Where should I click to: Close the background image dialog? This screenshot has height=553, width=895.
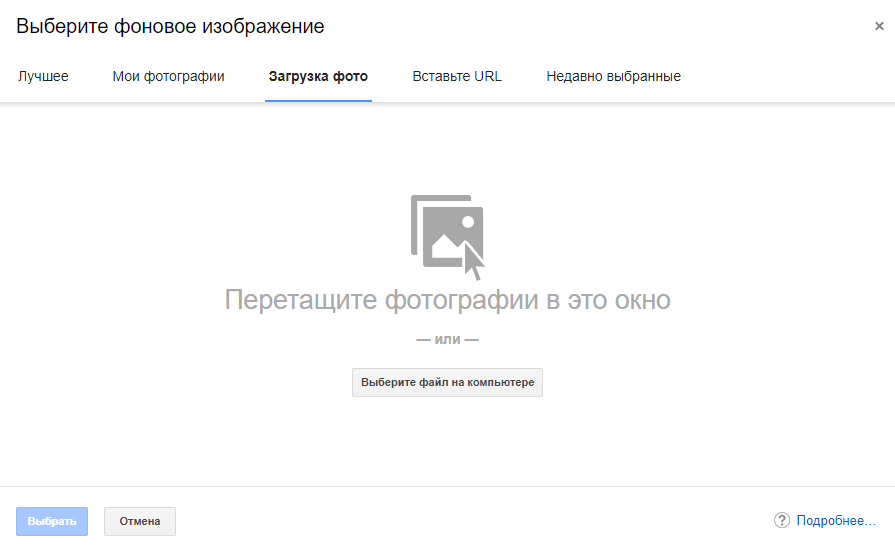click(879, 27)
